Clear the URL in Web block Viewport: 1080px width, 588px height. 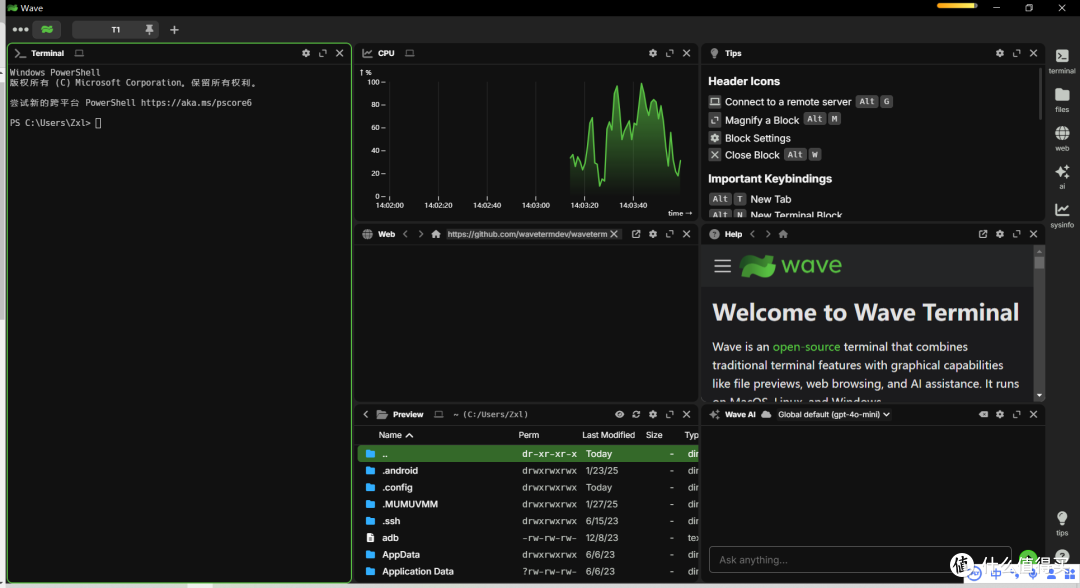[614, 234]
